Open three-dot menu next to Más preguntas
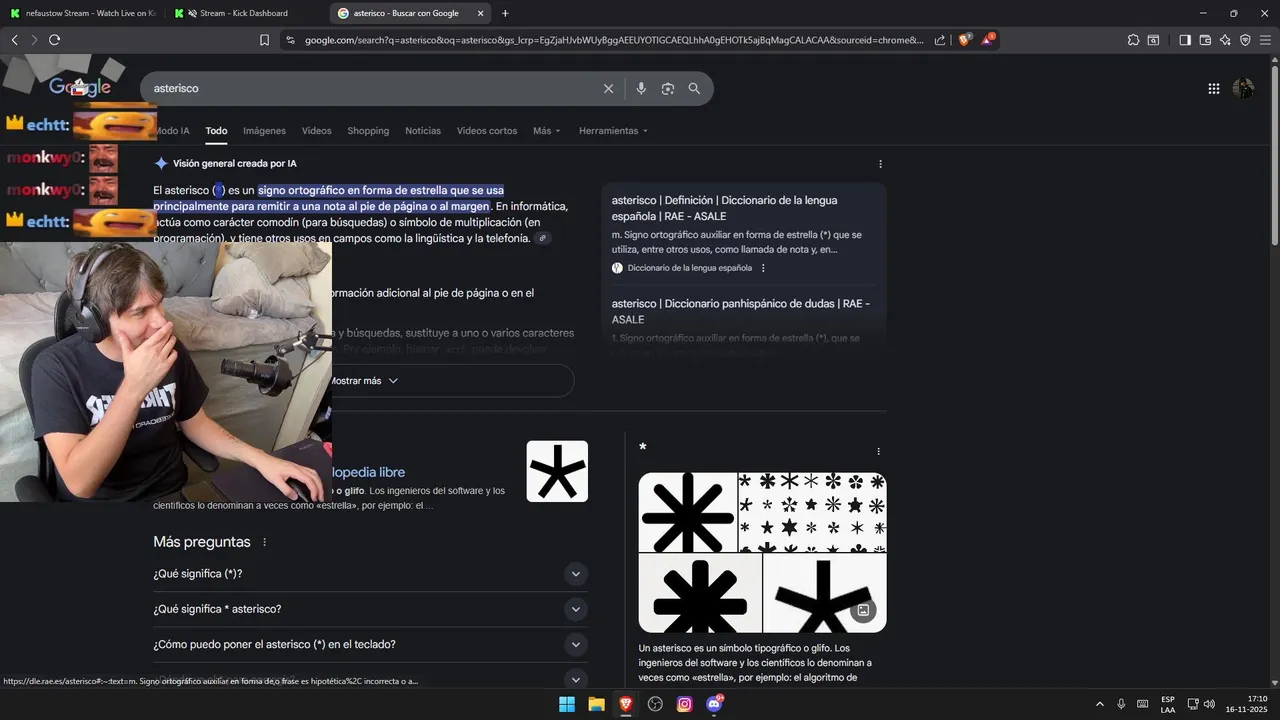Image resolution: width=1280 pixels, height=720 pixels. click(265, 542)
